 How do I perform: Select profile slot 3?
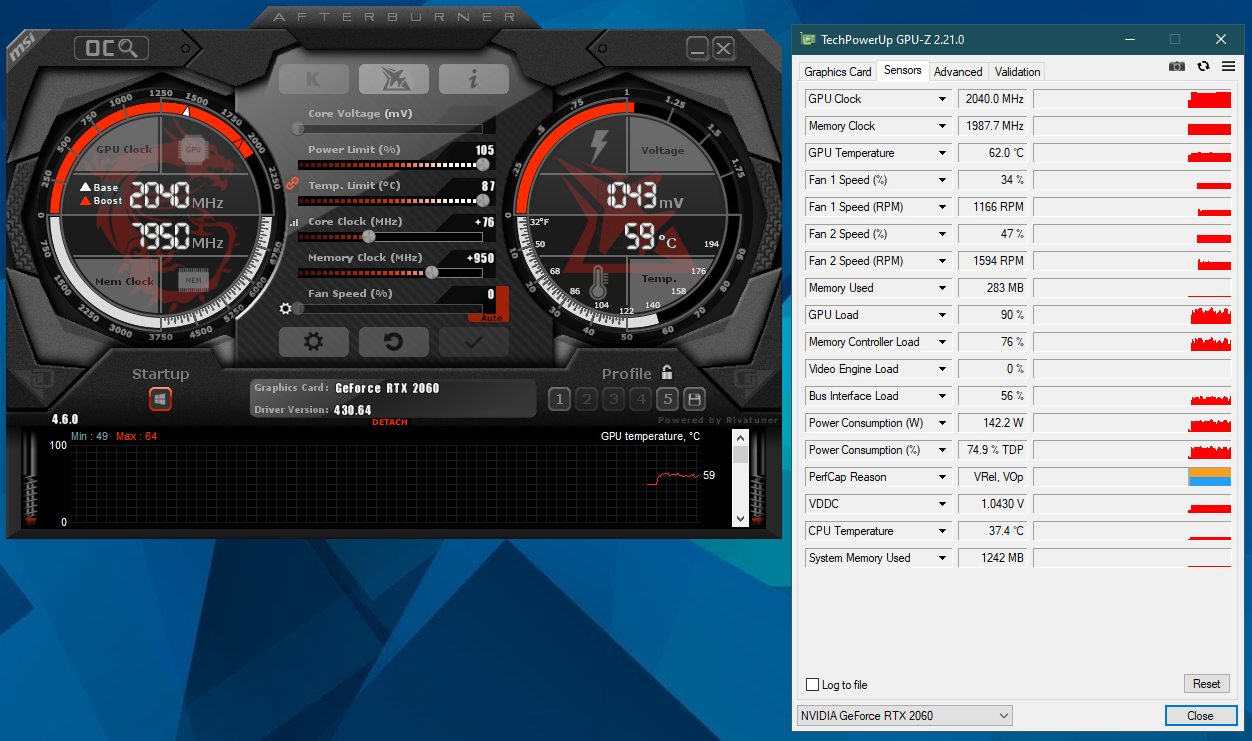pos(614,400)
